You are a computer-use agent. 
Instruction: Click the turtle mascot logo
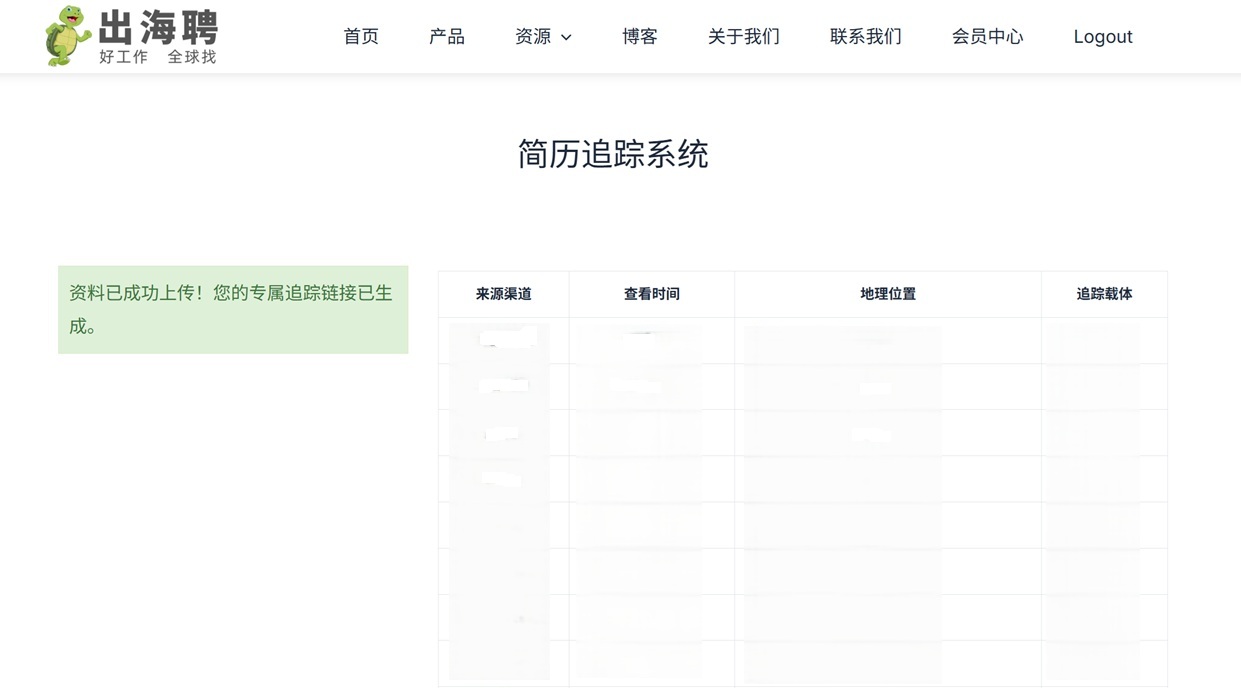click(x=68, y=36)
